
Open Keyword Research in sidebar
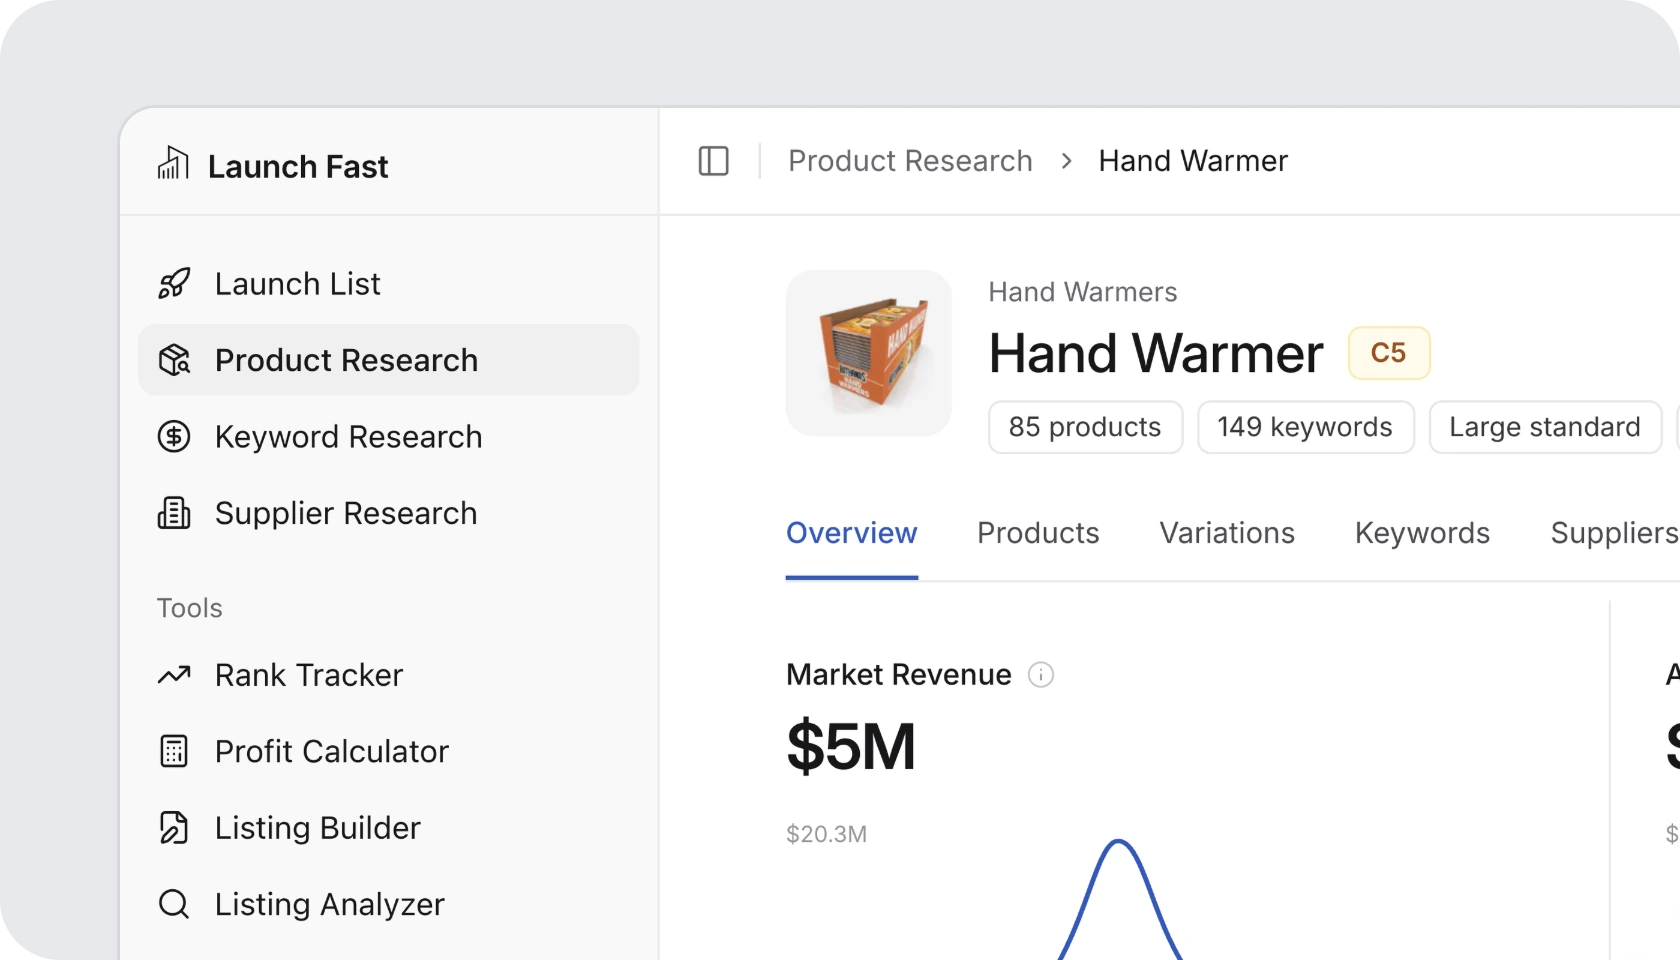[x=388, y=437]
